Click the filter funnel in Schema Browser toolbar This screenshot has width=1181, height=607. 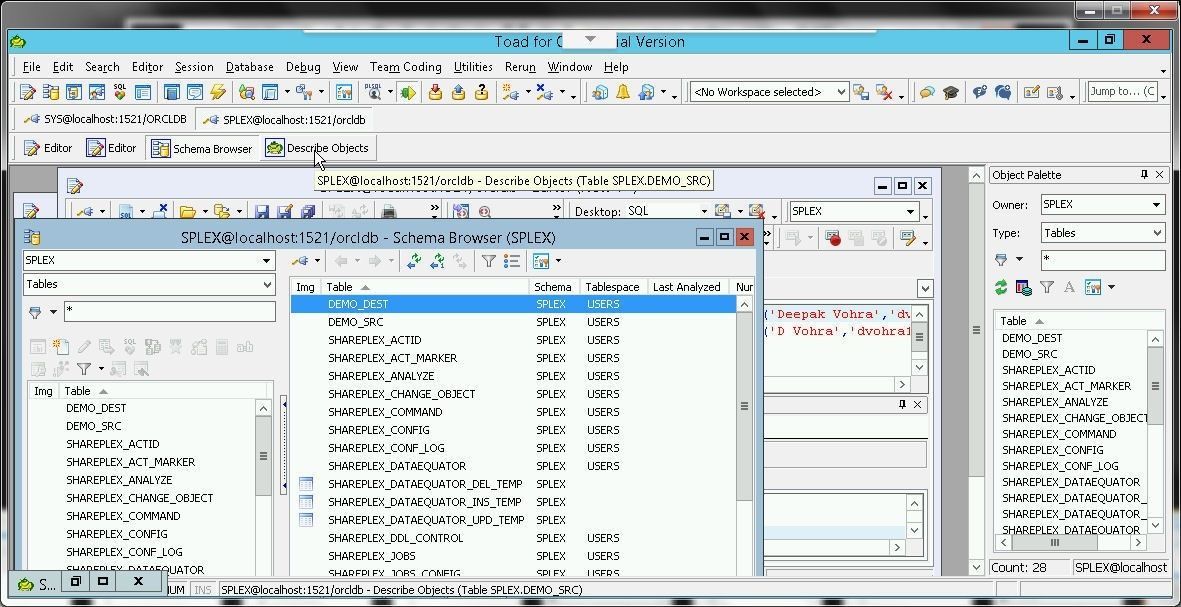[489, 261]
